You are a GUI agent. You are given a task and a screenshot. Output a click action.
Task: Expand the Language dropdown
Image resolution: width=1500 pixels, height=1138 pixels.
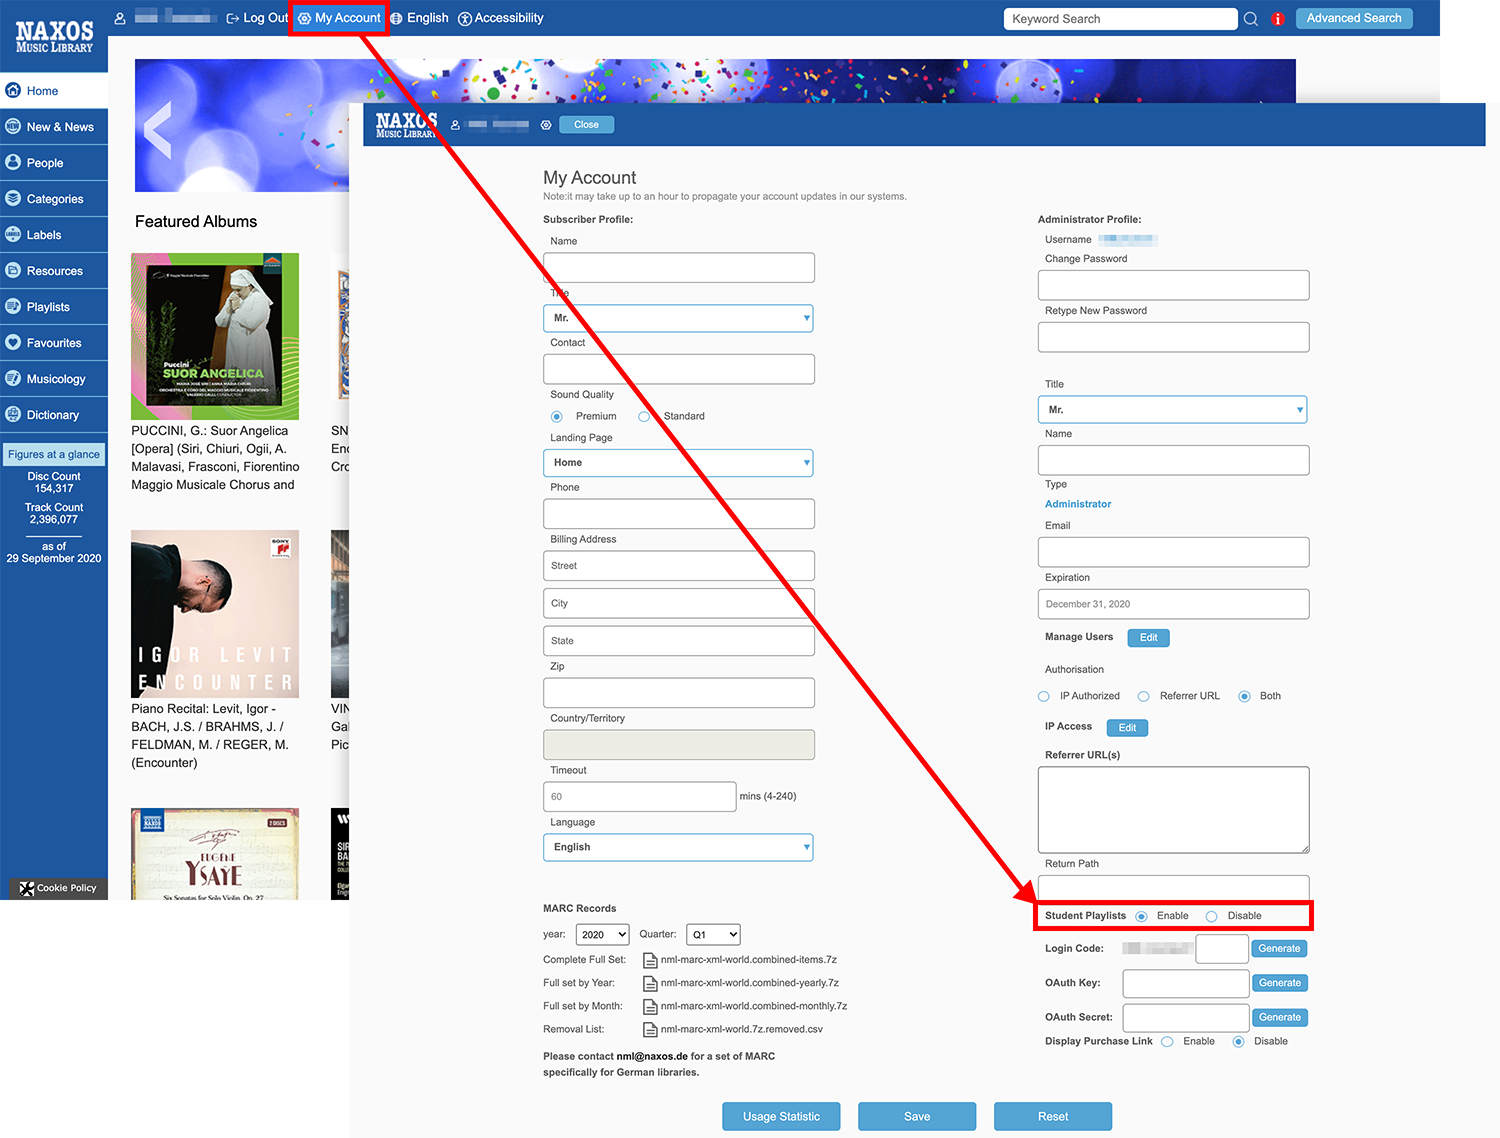678,847
